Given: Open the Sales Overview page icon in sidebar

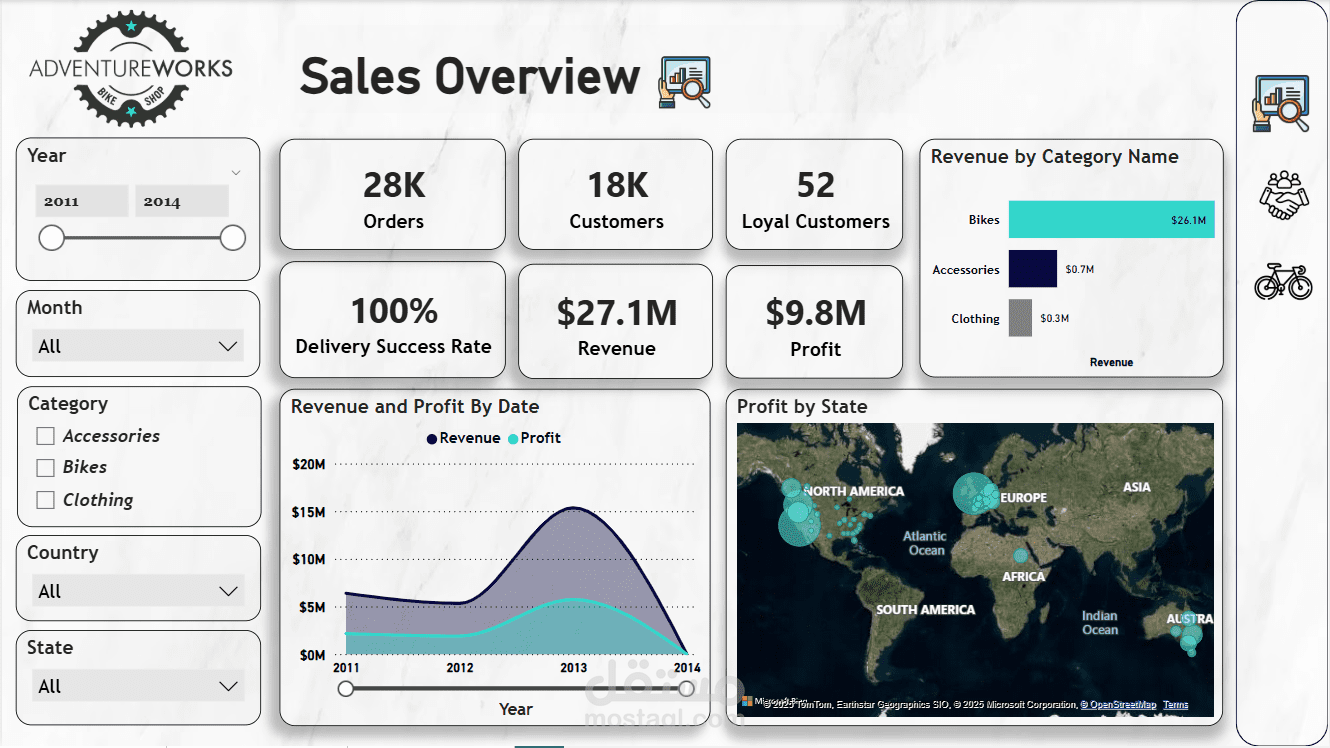Looking at the screenshot, I should 1282,103.
